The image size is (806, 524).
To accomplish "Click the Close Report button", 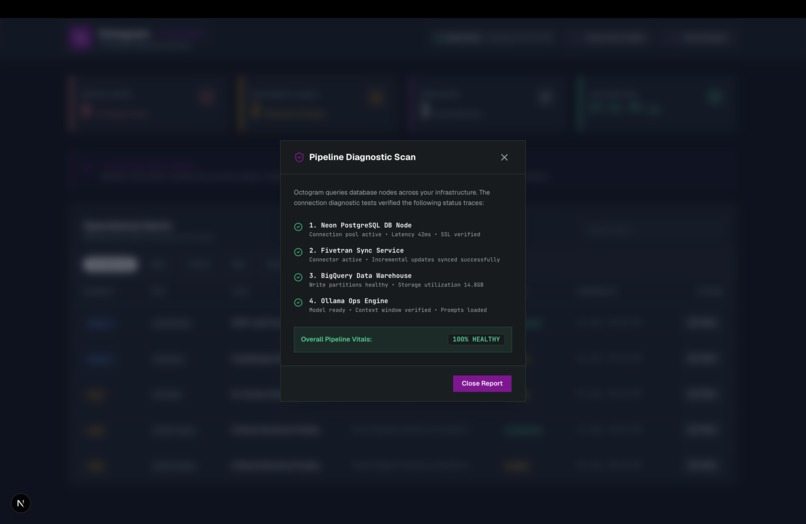I will (x=482, y=384).
